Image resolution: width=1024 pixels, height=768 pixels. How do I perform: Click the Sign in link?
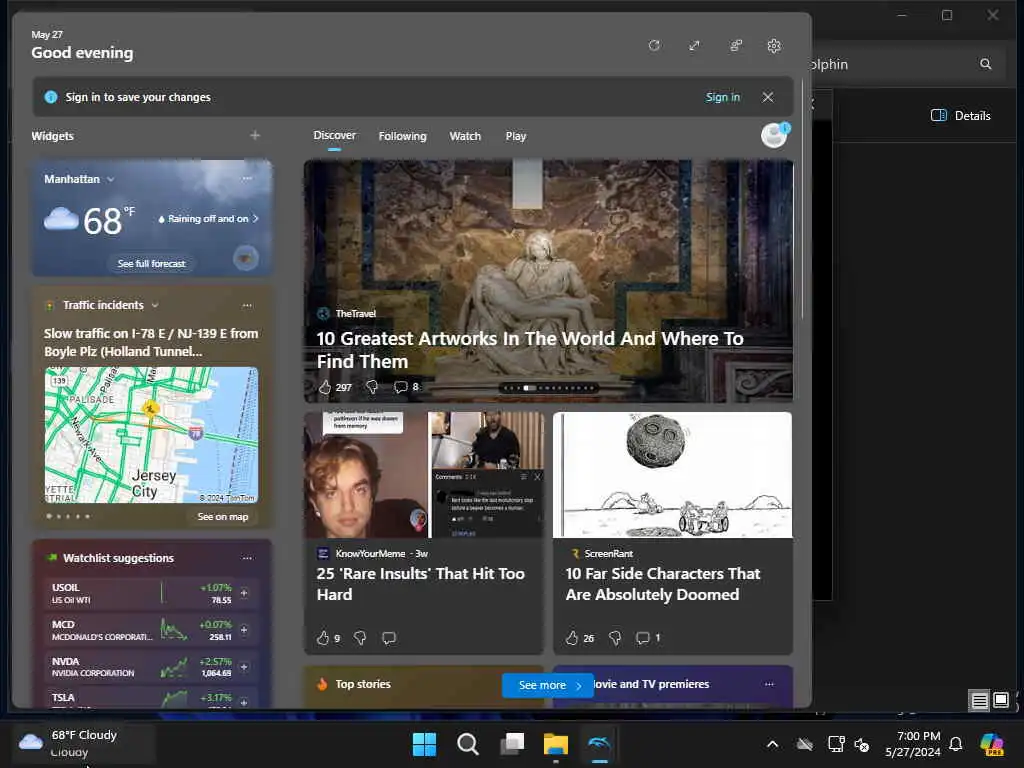tap(722, 97)
